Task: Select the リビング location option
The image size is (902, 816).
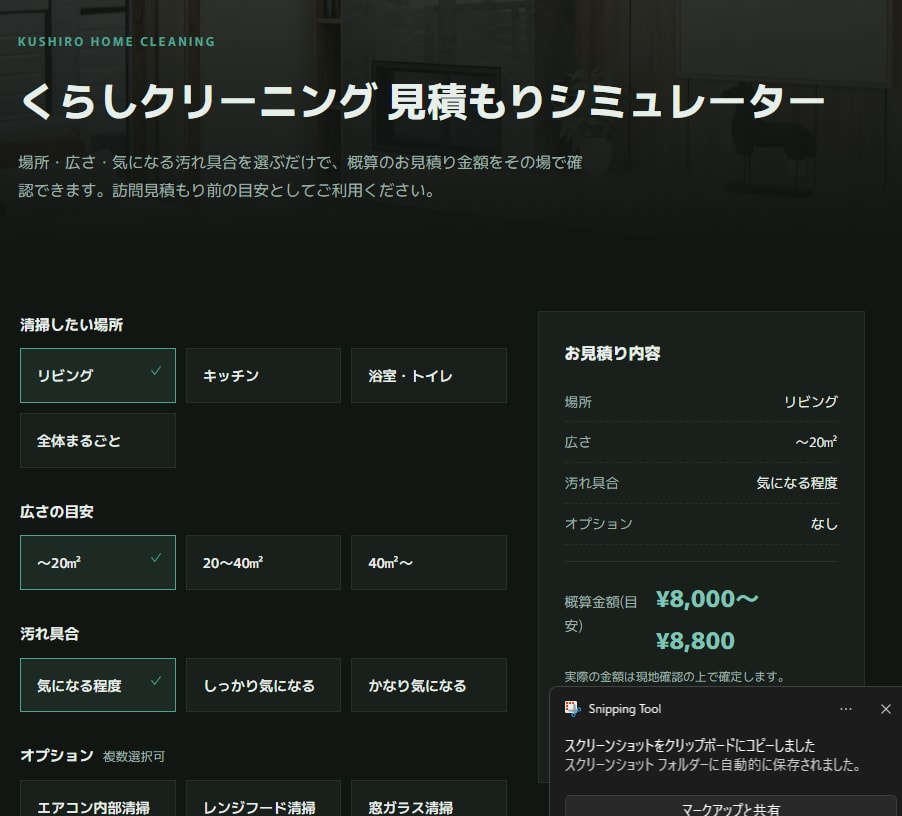Action: (x=98, y=376)
